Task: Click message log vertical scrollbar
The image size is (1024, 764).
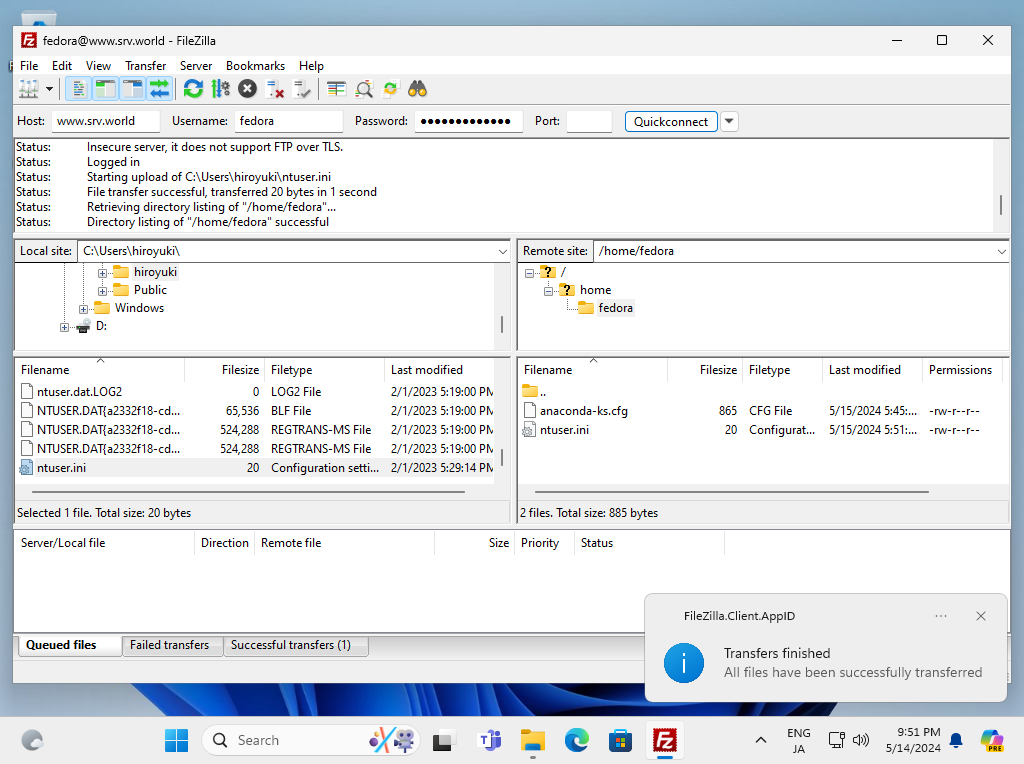Action: (x=1000, y=204)
